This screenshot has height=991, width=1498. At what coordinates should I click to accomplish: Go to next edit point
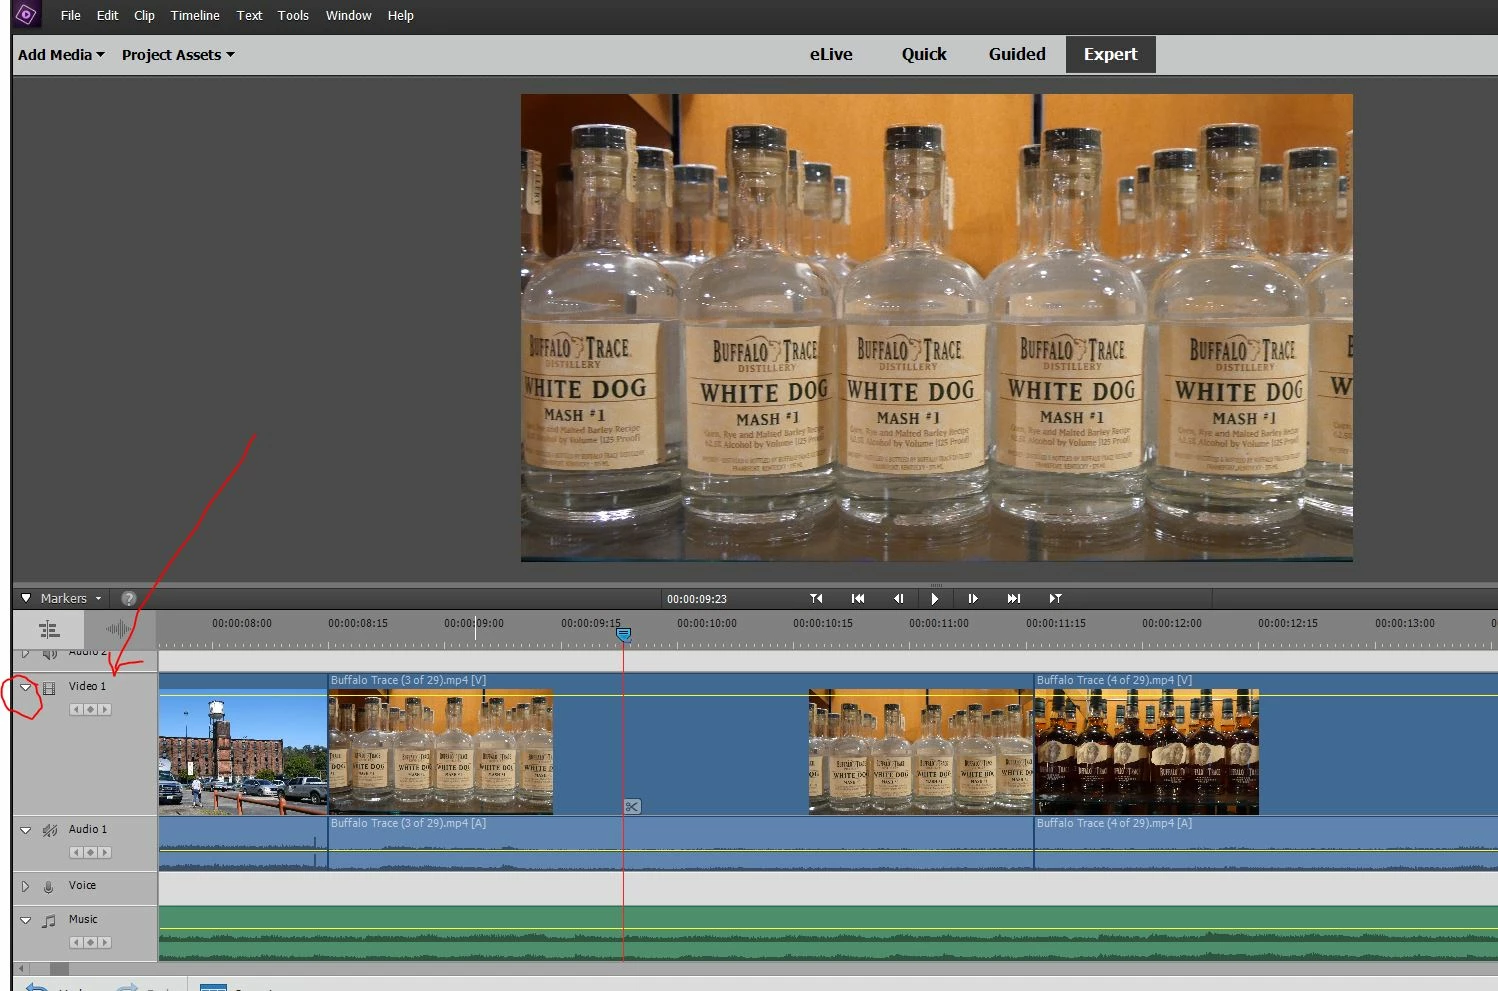(x=1014, y=598)
